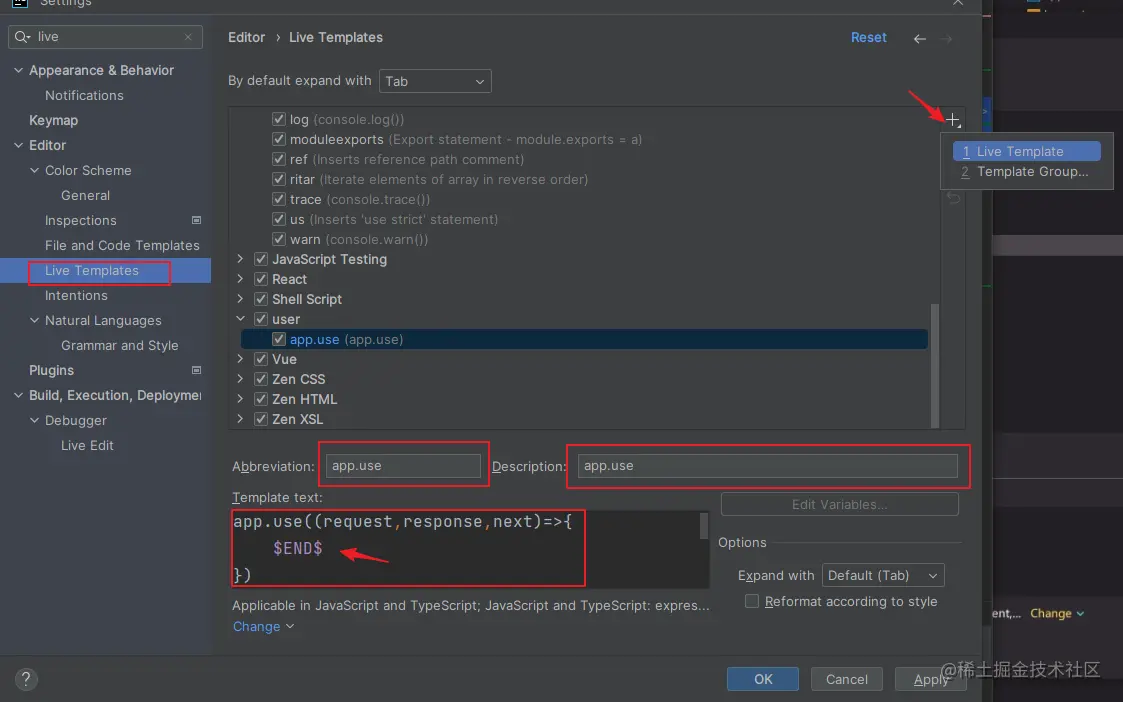Click the settings search field containing live
This screenshot has width=1123, height=702.
coord(105,37)
